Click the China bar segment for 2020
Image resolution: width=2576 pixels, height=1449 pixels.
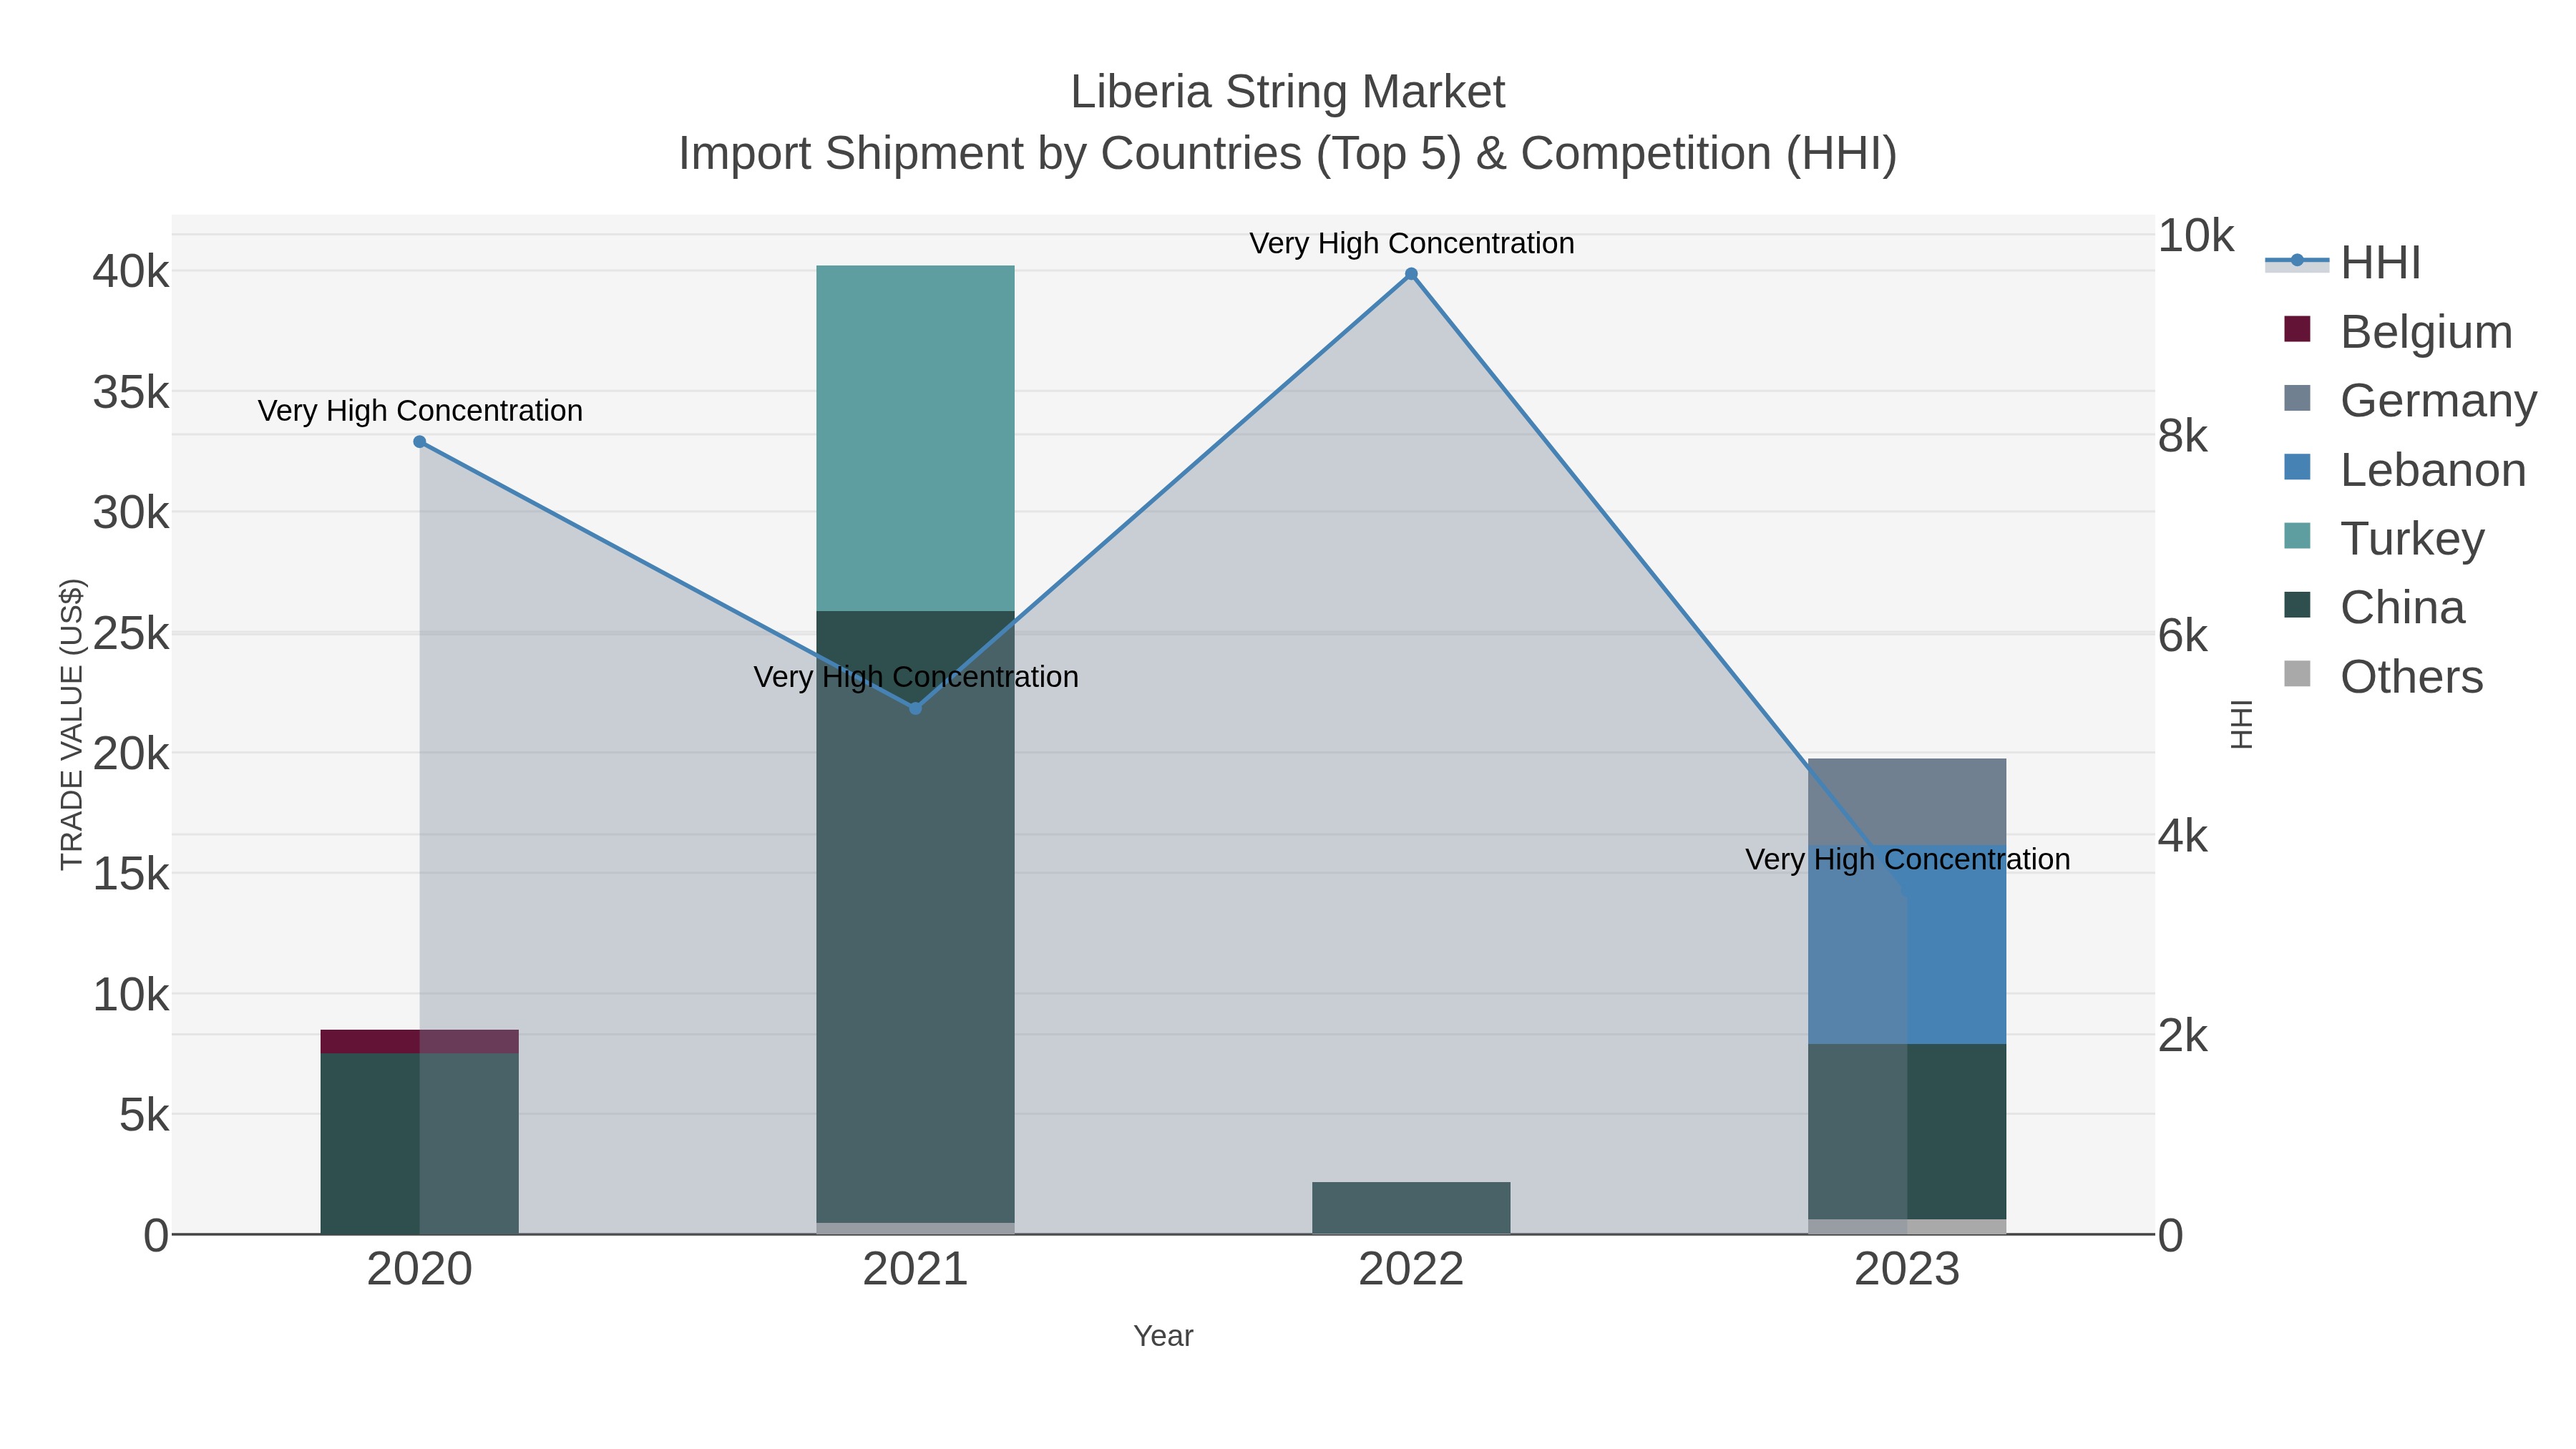(x=420, y=1143)
